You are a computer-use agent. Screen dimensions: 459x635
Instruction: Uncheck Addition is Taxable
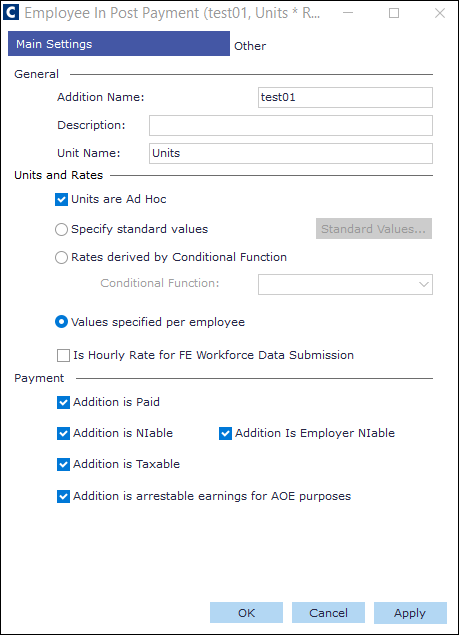pos(64,465)
